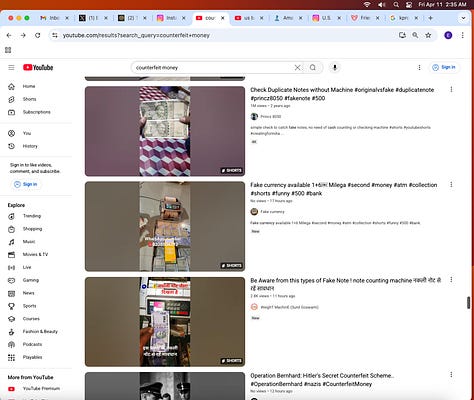Switch to the X (Twitter) tab
Screen dimensions: 474x400
point(93,18)
